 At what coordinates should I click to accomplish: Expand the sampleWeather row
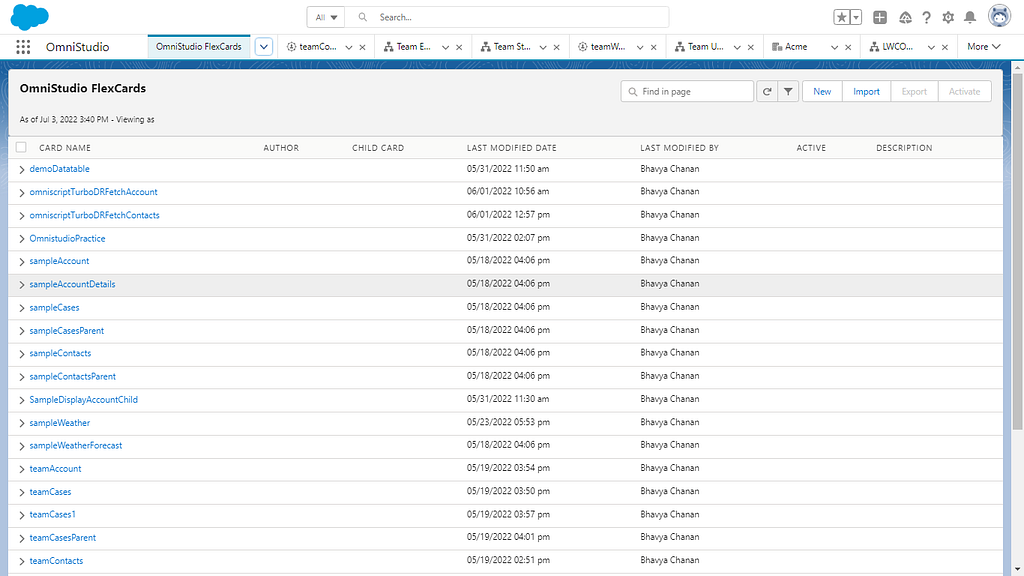(x=22, y=423)
